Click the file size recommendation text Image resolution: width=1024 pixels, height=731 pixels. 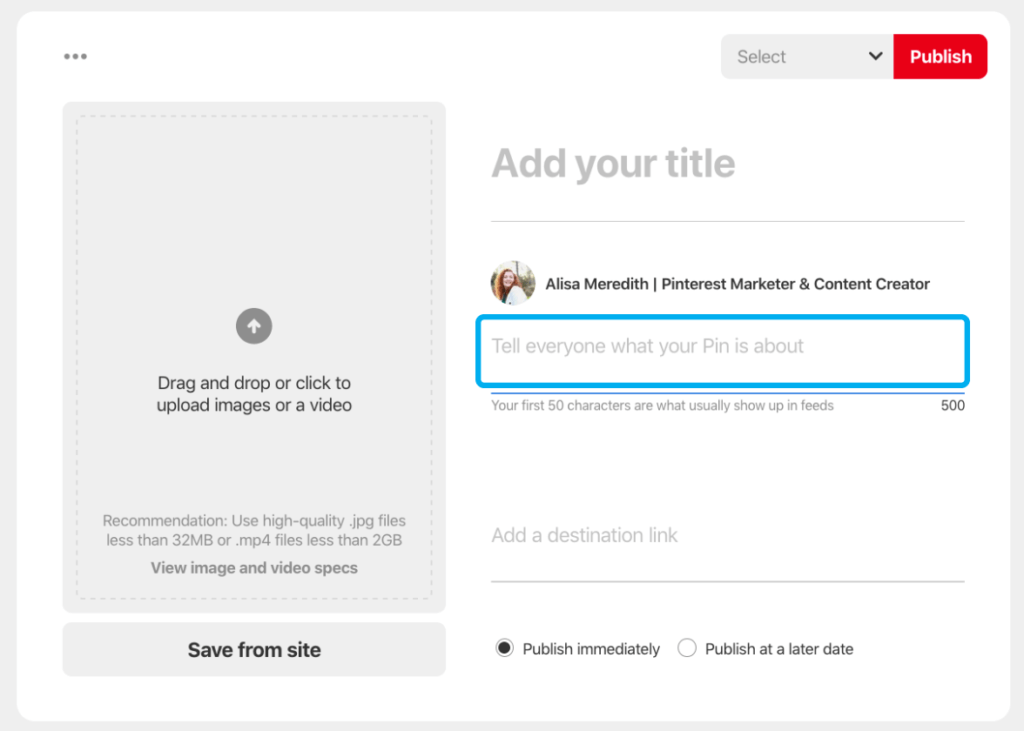(254, 531)
